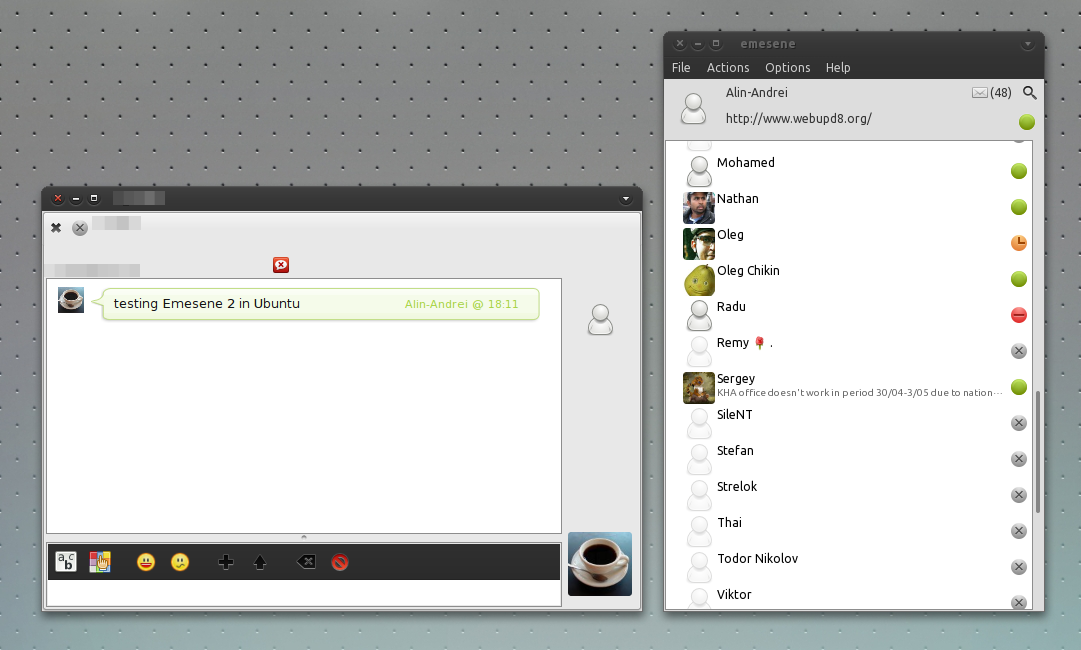Click the black X icon in chat header
Viewport: 1081px width, 650px height.
pos(56,227)
